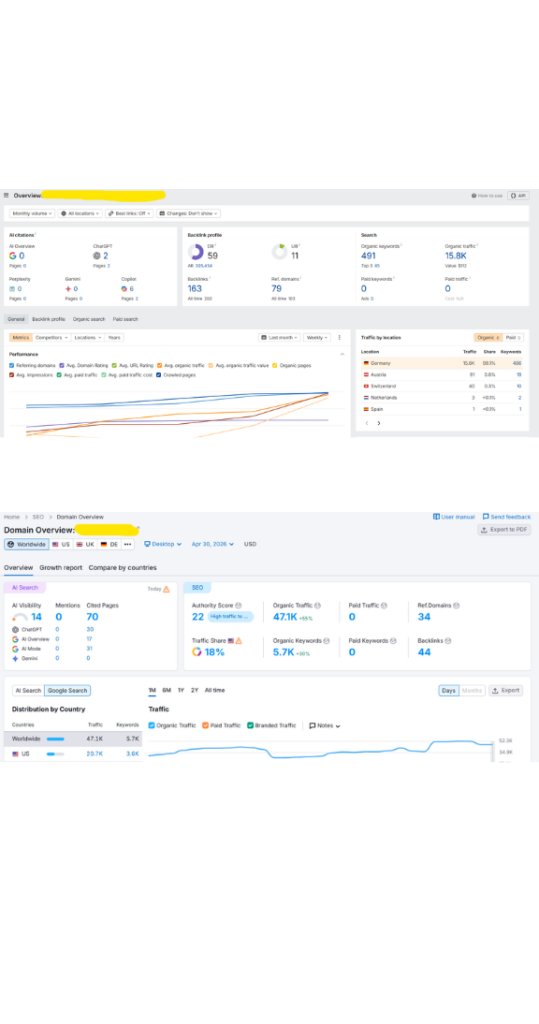The width and height of the screenshot is (539, 1024).
Task: Open the Backlinks value 163
Action: tap(195, 288)
